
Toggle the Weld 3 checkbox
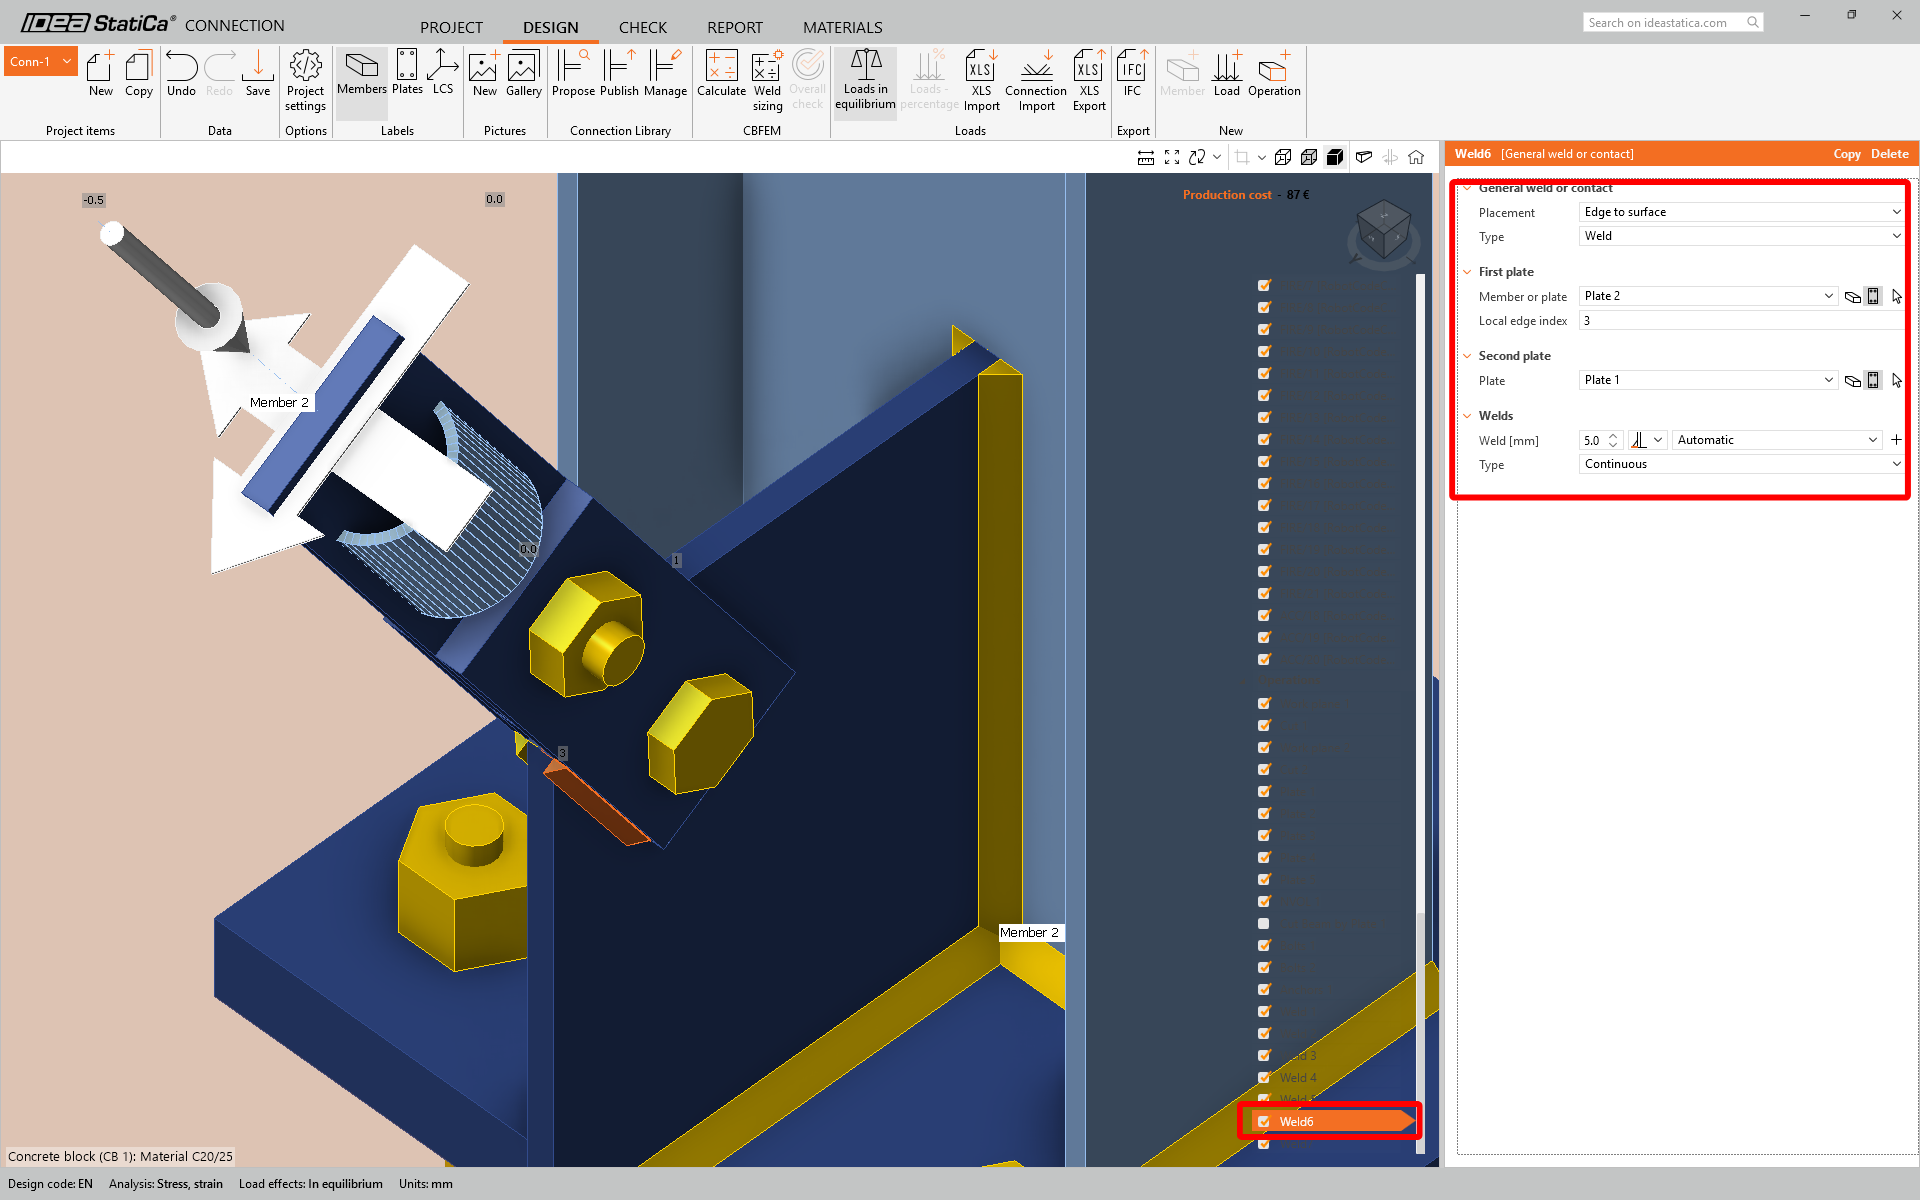coord(1264,1055)
